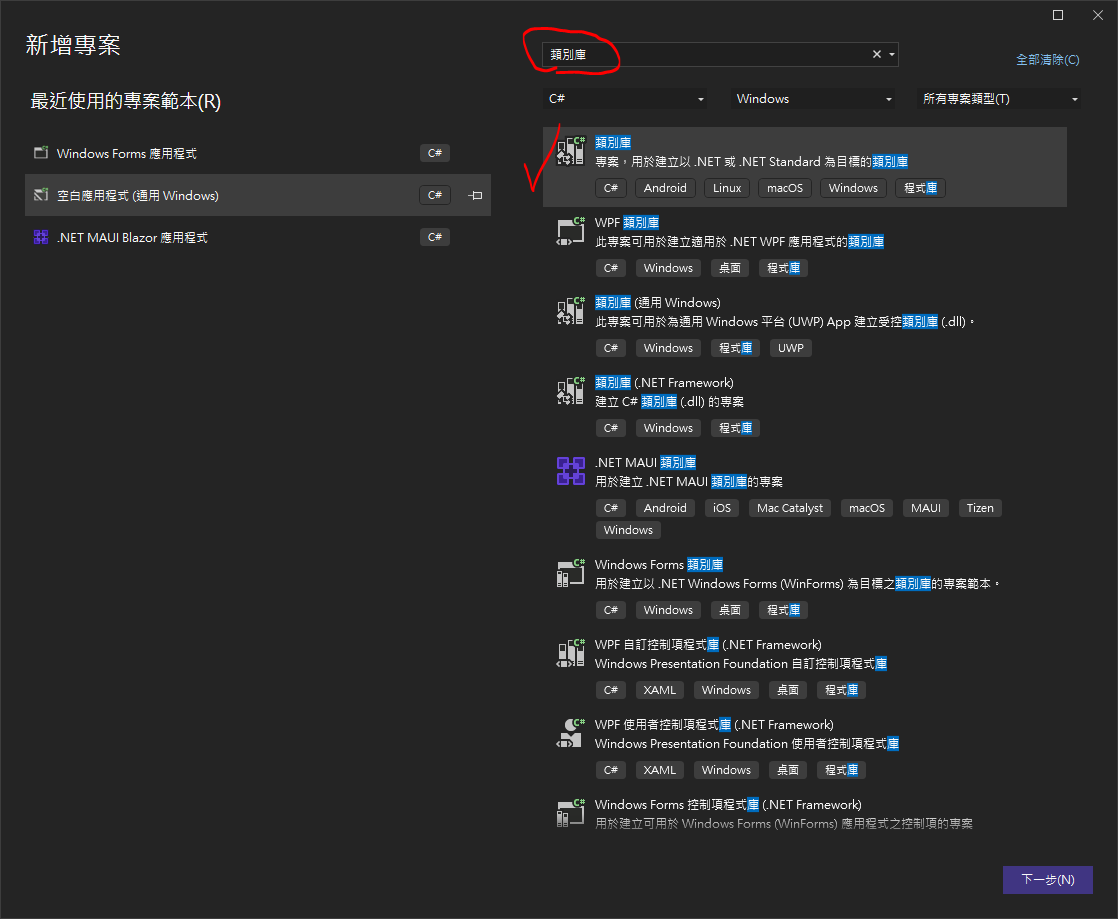Click C# badge beside .NET MAUI Blazor 應用程式

[434, 237]
